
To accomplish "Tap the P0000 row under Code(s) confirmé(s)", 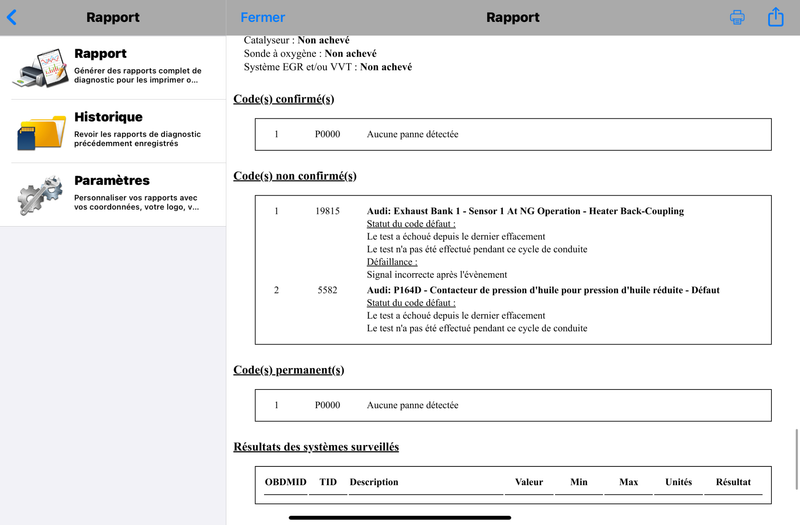I will point(412,134).
